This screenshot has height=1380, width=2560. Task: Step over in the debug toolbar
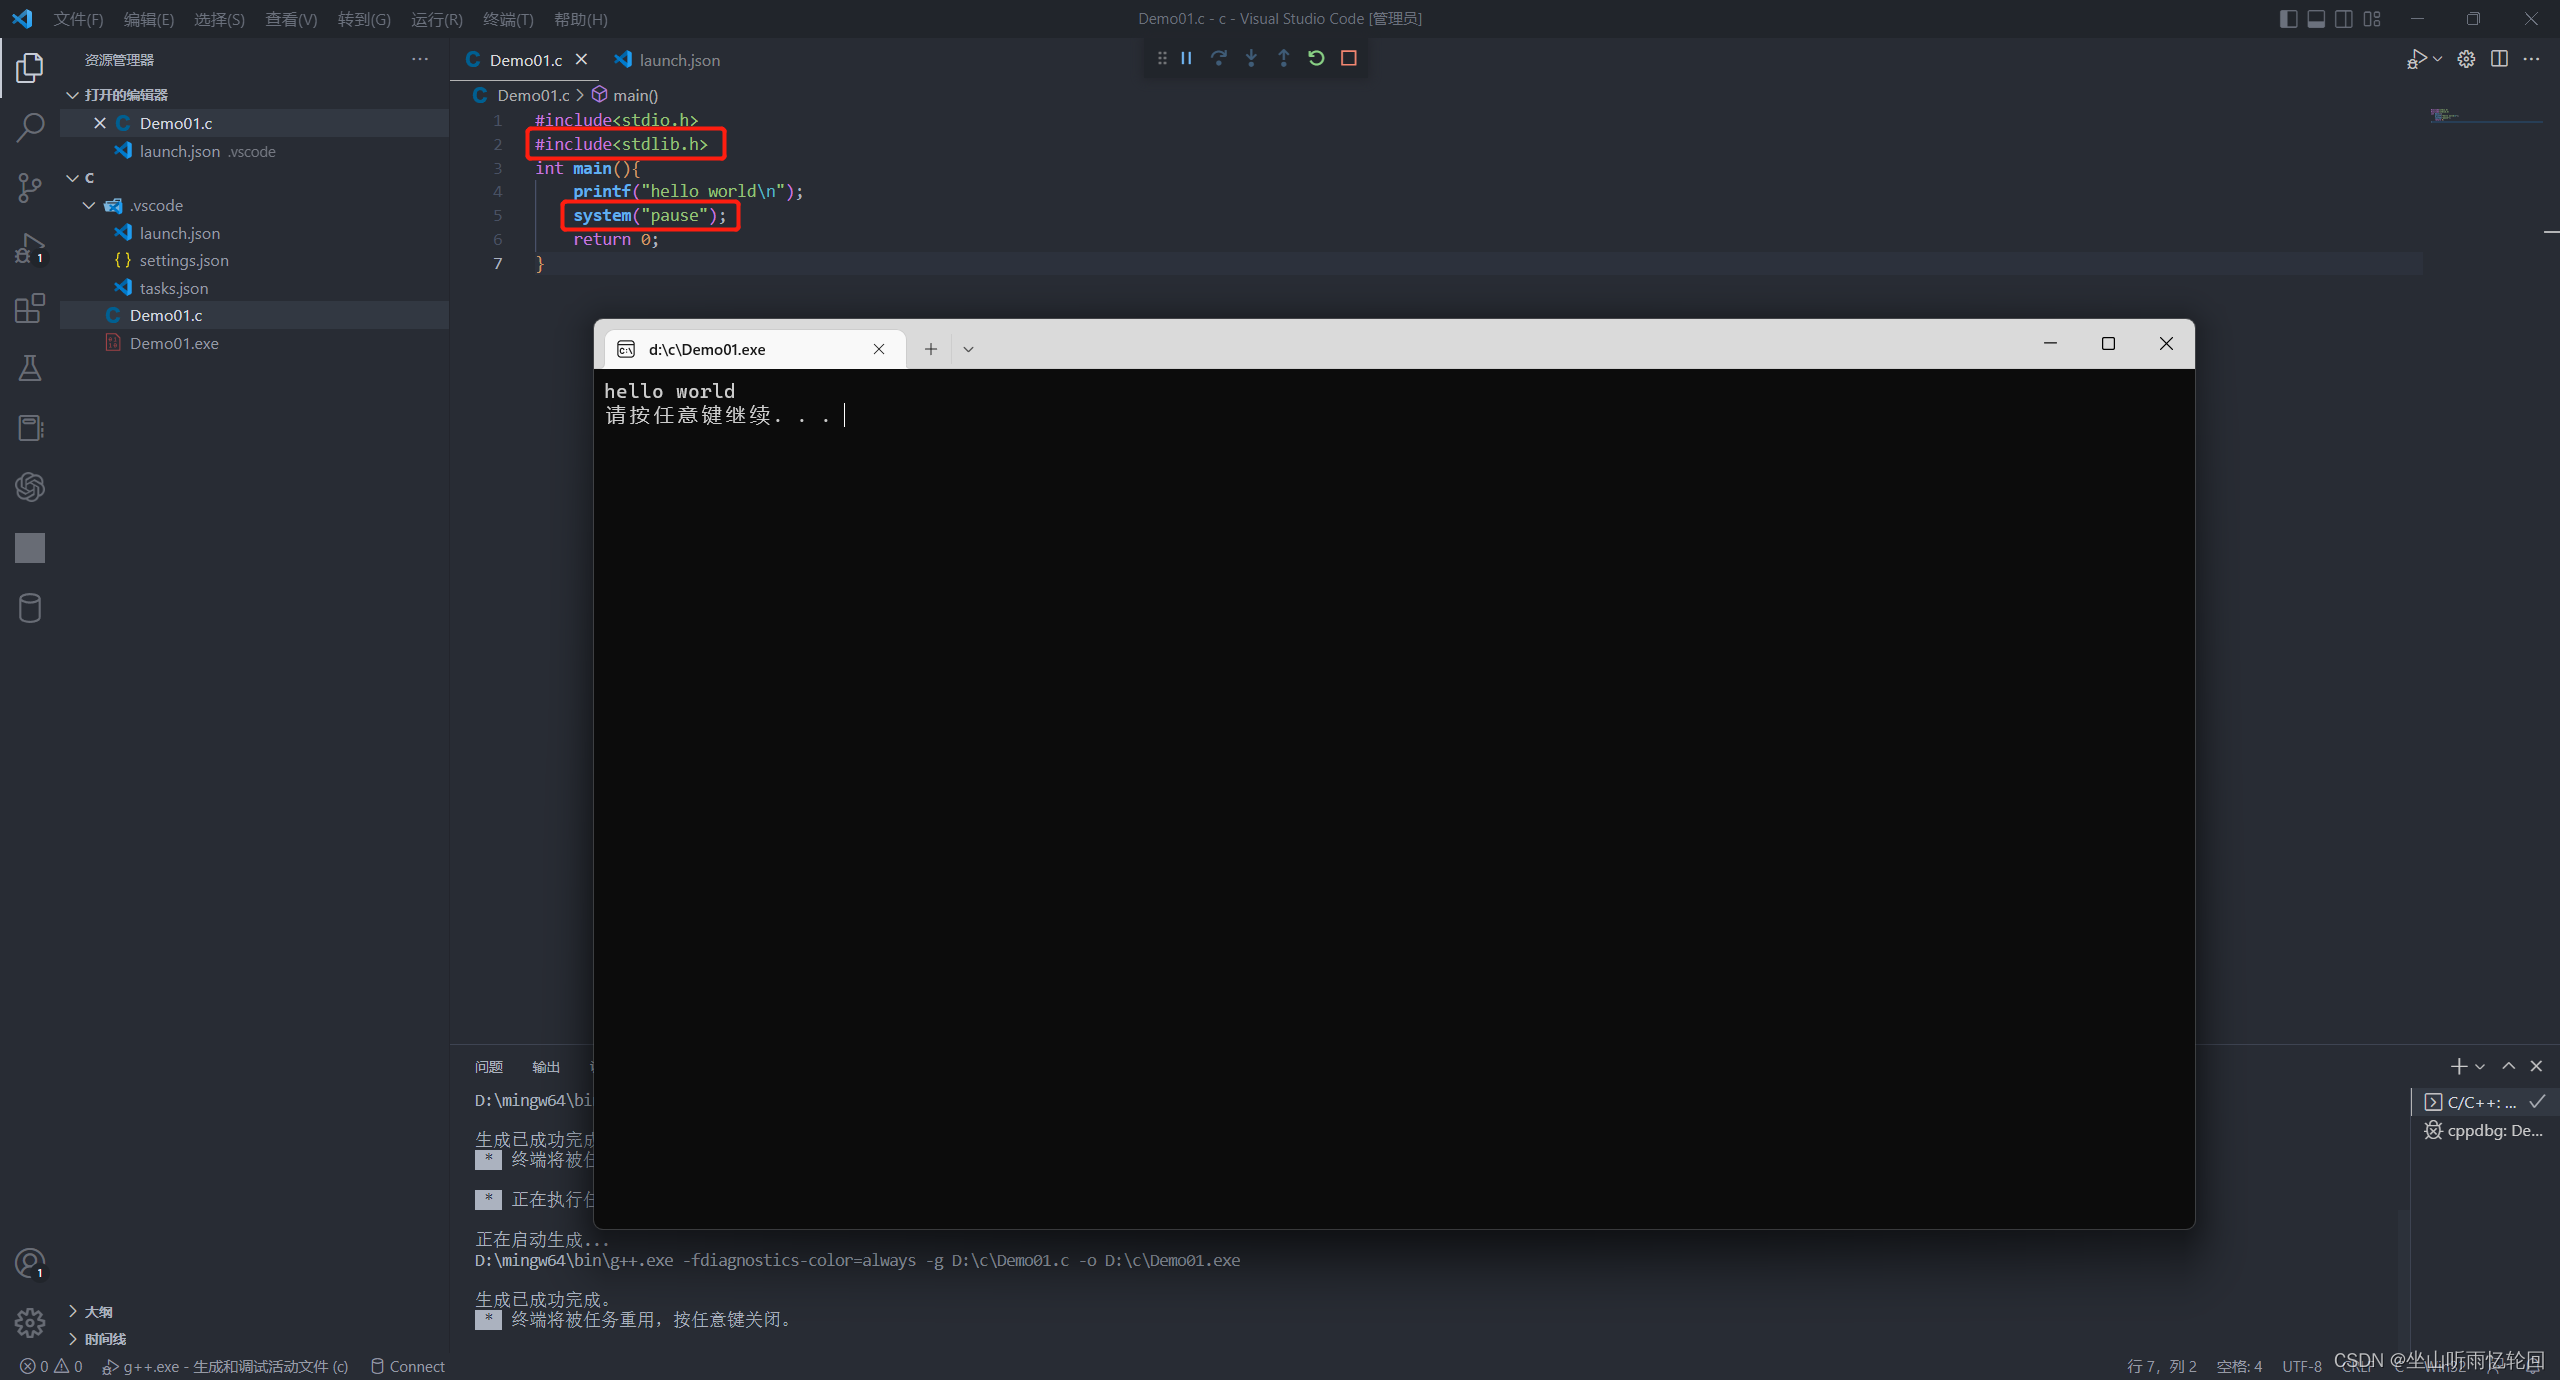pos(1219,58)
